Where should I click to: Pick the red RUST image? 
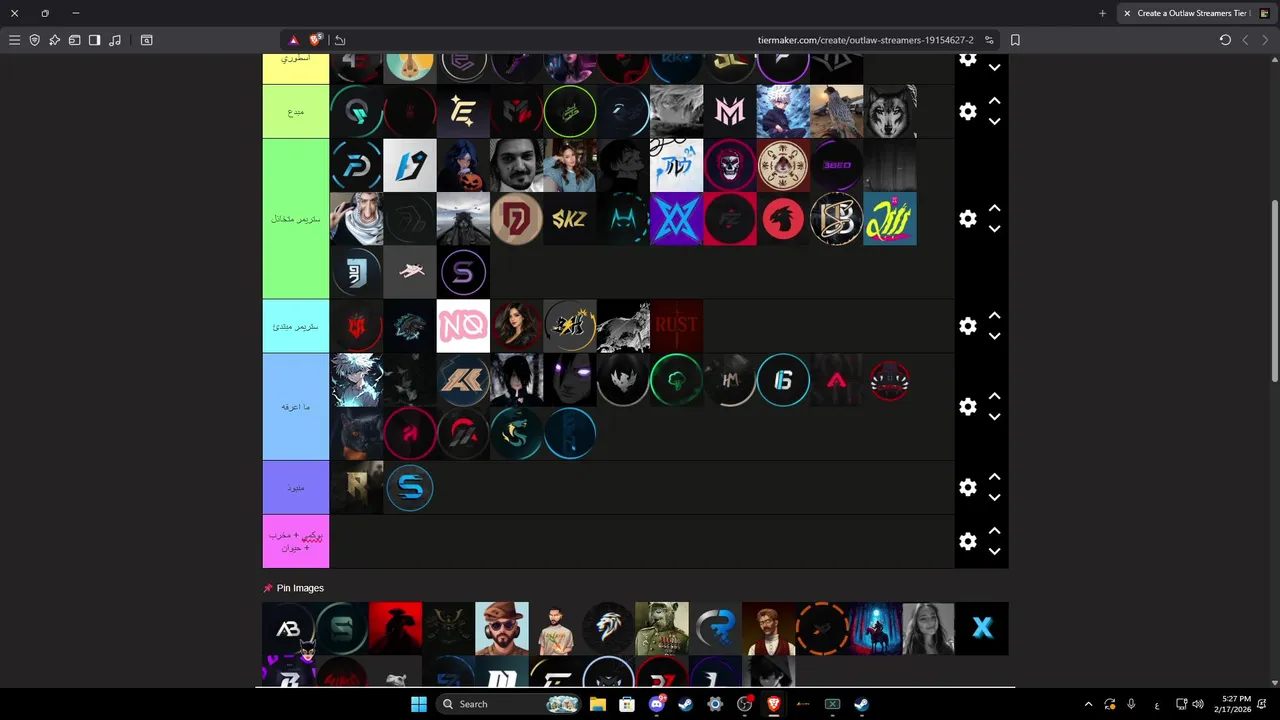click(x=677, y=326)
